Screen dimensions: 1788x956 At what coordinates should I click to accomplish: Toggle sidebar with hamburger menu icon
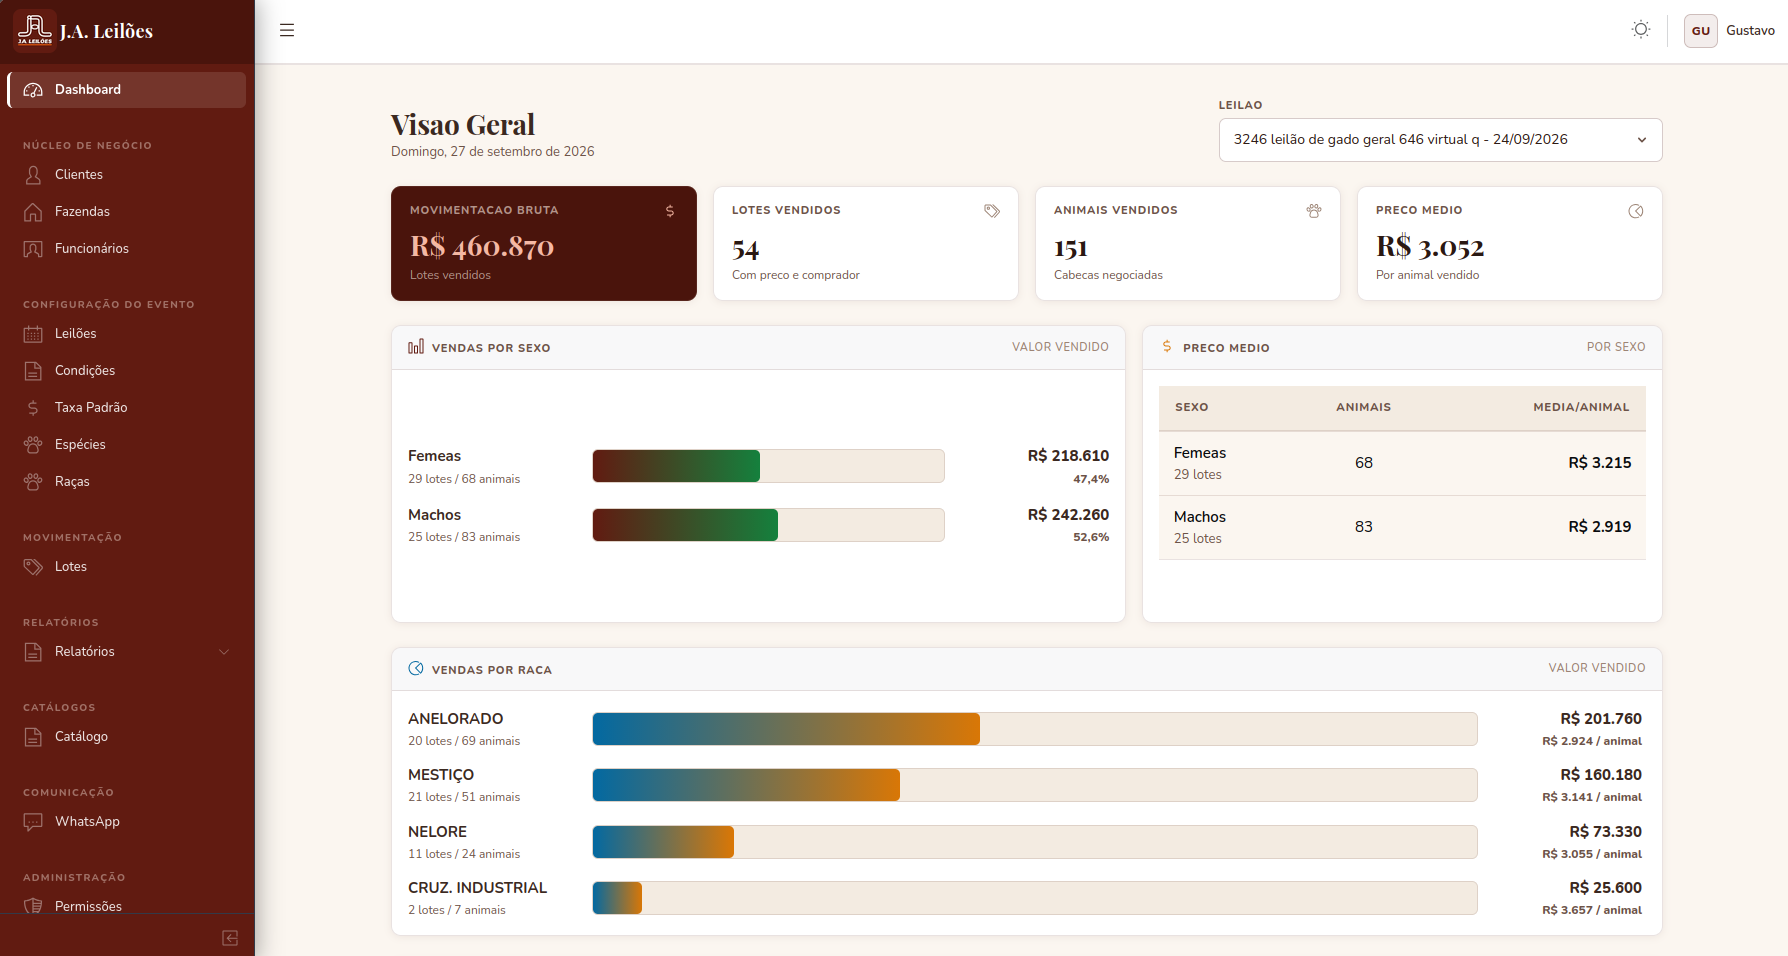pyautogui.click(x=287, y=30)
